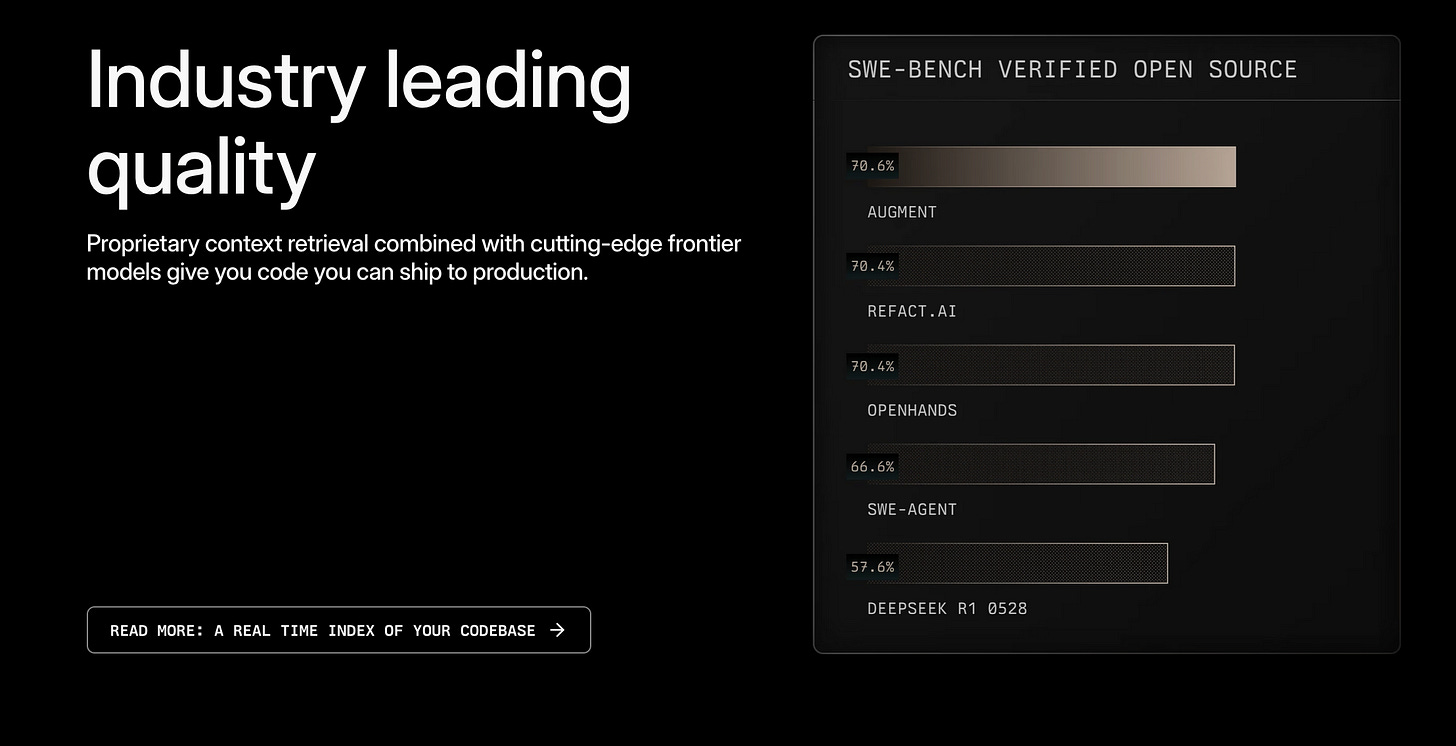Click the Read More codebase index link
Image resolution: width=1456 pixels, height=746 pixels.
pyautogui.click(x=338, y=630)
